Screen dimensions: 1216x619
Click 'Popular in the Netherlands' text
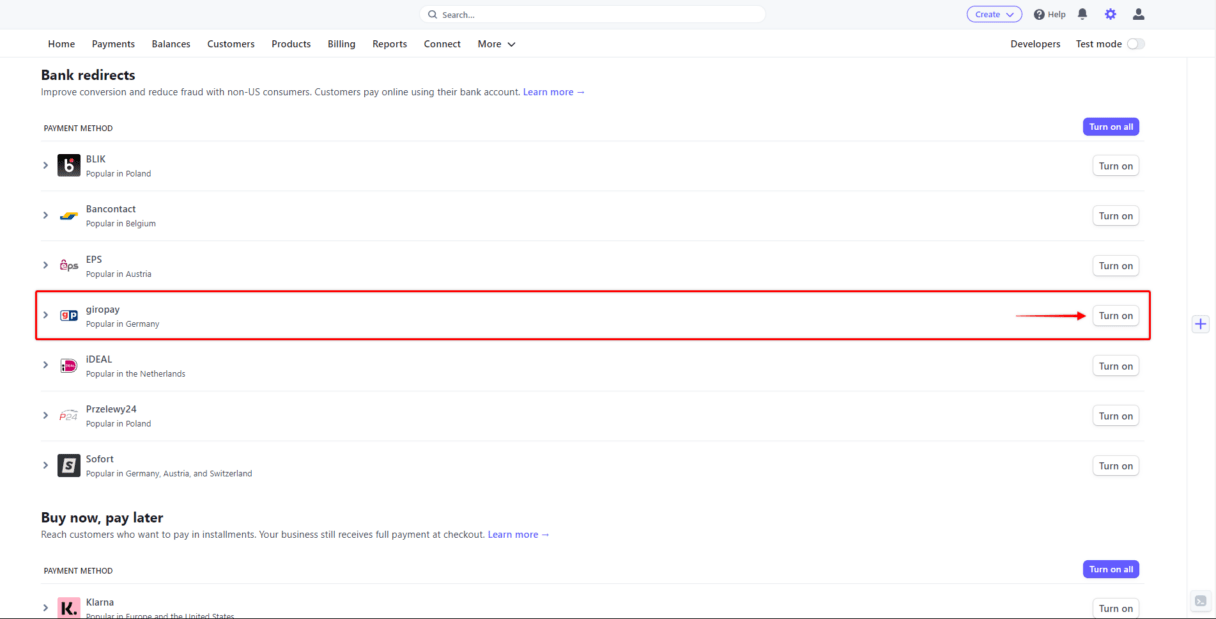click(x=136, y=374)
